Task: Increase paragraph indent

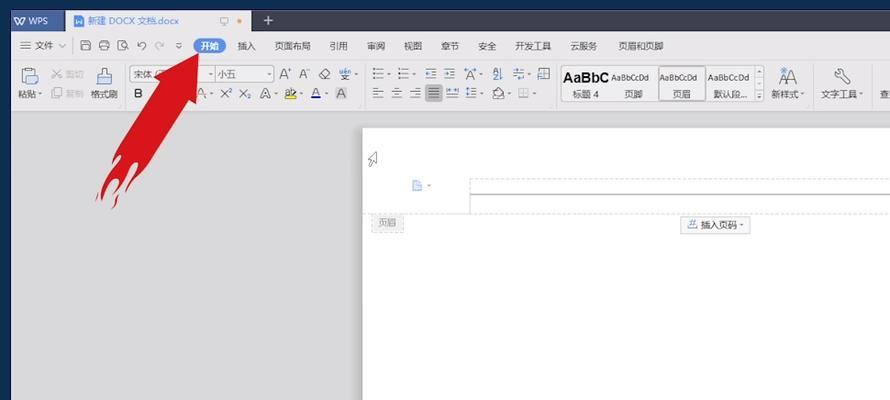Action: (450, 74)
